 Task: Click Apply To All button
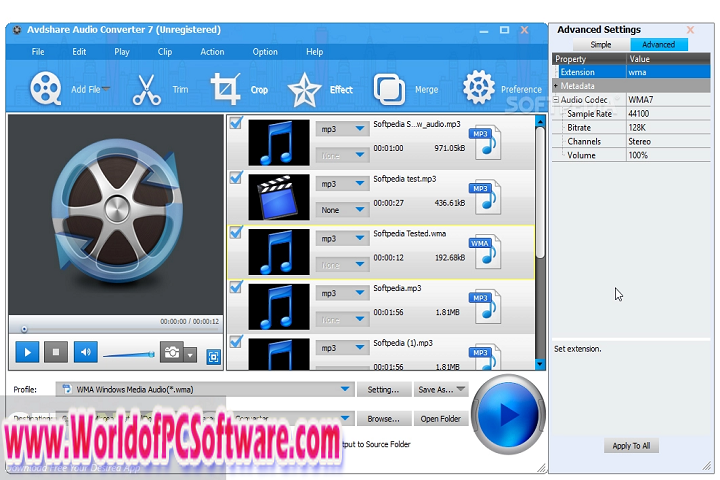pyautogui.click(x=631, y=446)
